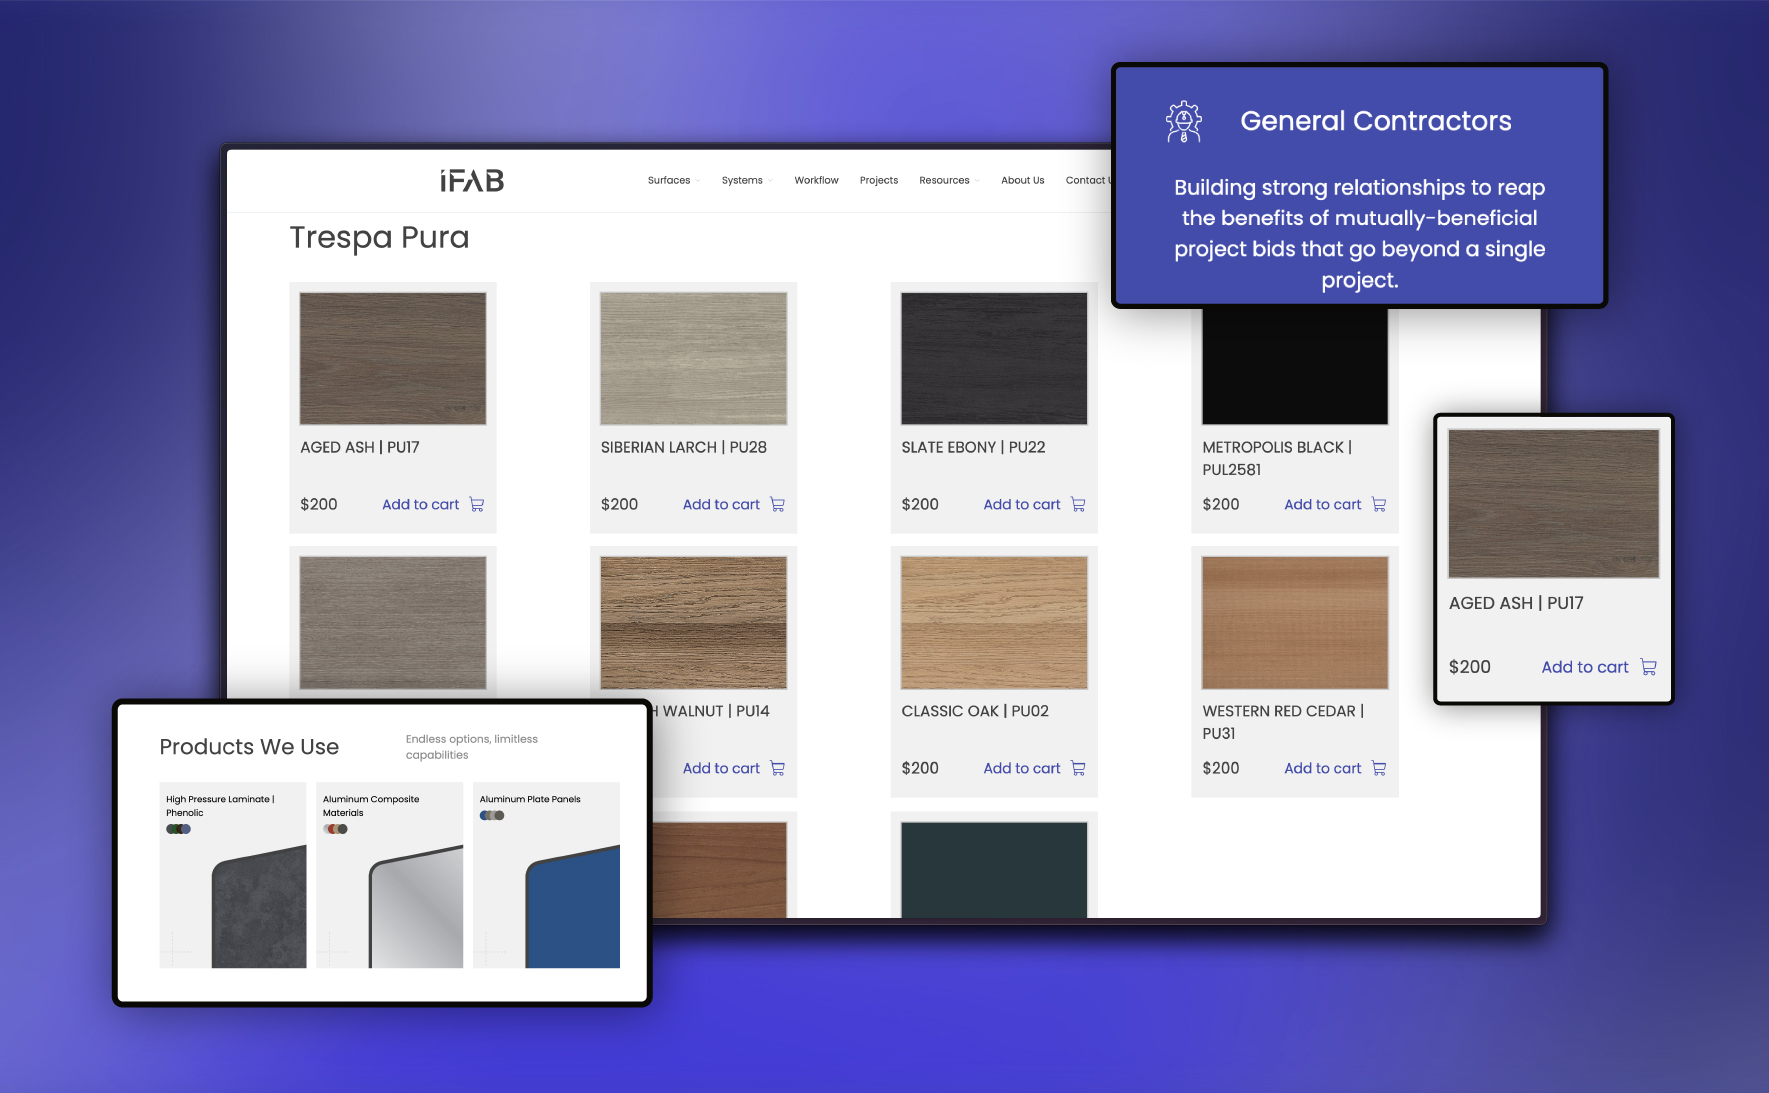The image size is (1769, 1093).
Task: Open the Slate Ebony PU22 swatch image
Action: coord(994,358)
